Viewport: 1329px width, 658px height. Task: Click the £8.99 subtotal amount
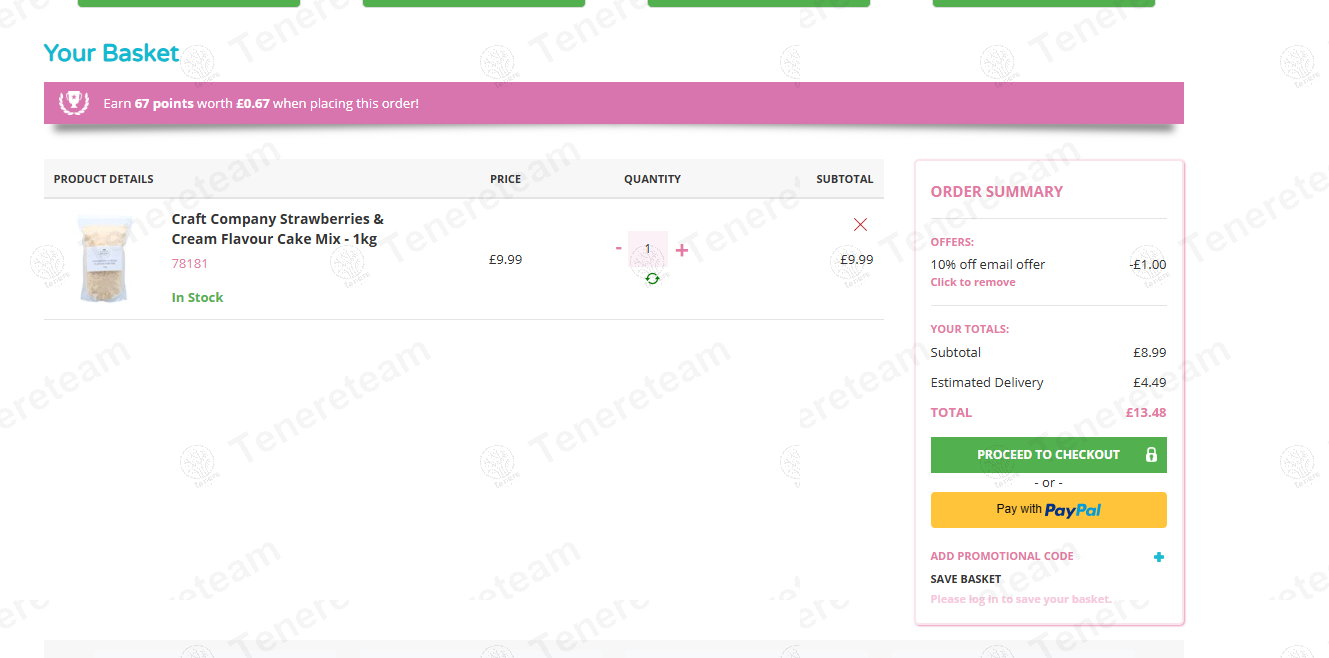1150,352
